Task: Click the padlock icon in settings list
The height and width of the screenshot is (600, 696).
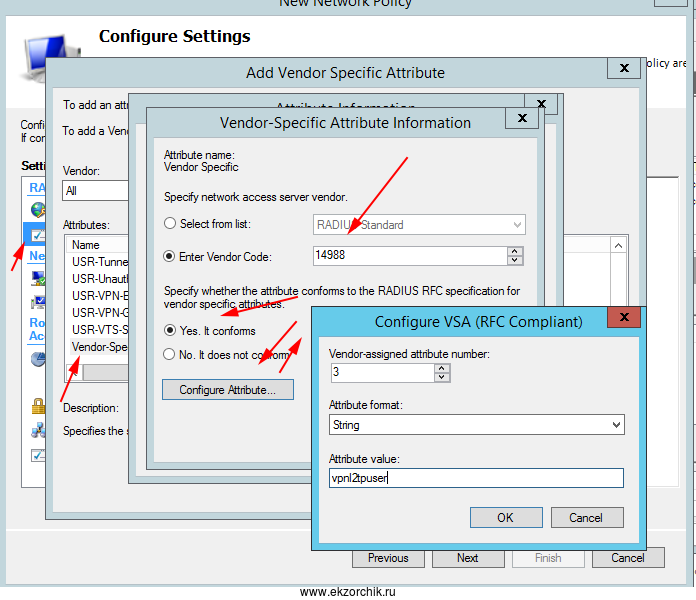Action: click(x=38, y=406)
